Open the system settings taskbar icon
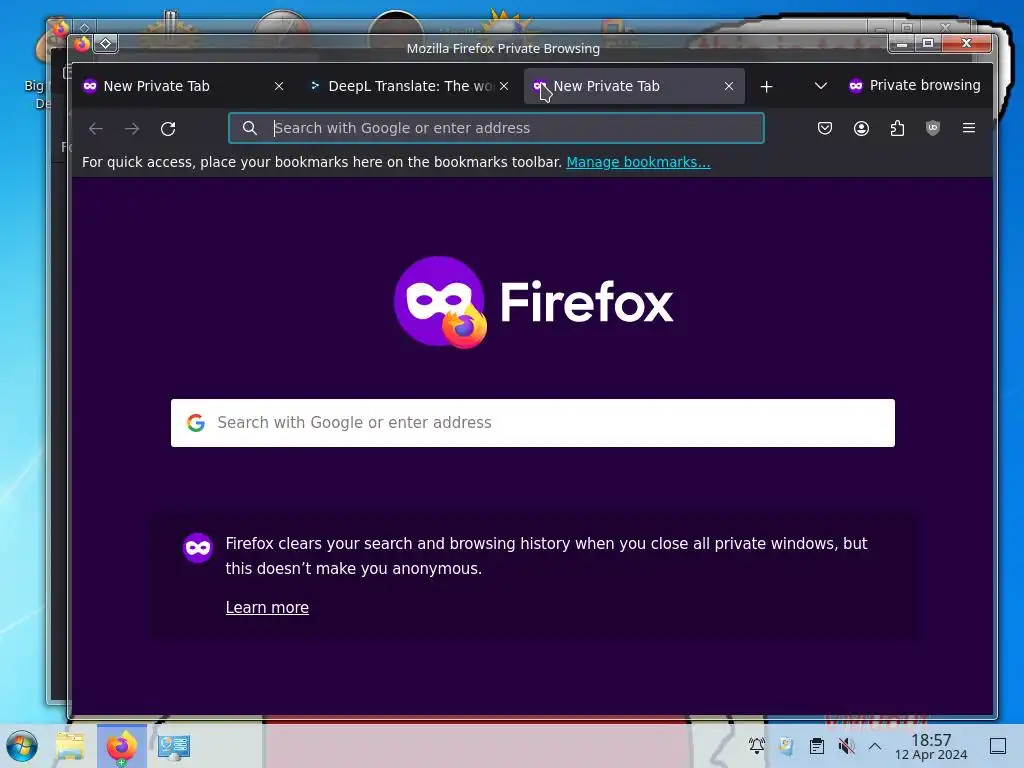This screenshot has width=1024, height=768. coord(174,746)
